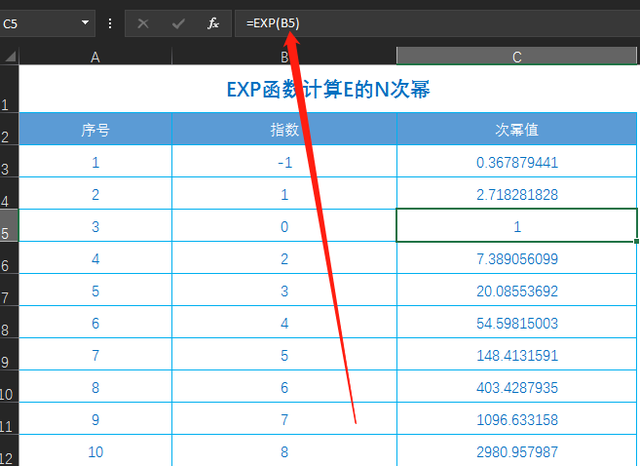Select the 指数 header cell
640x466 pixels.
click(284, 129)
